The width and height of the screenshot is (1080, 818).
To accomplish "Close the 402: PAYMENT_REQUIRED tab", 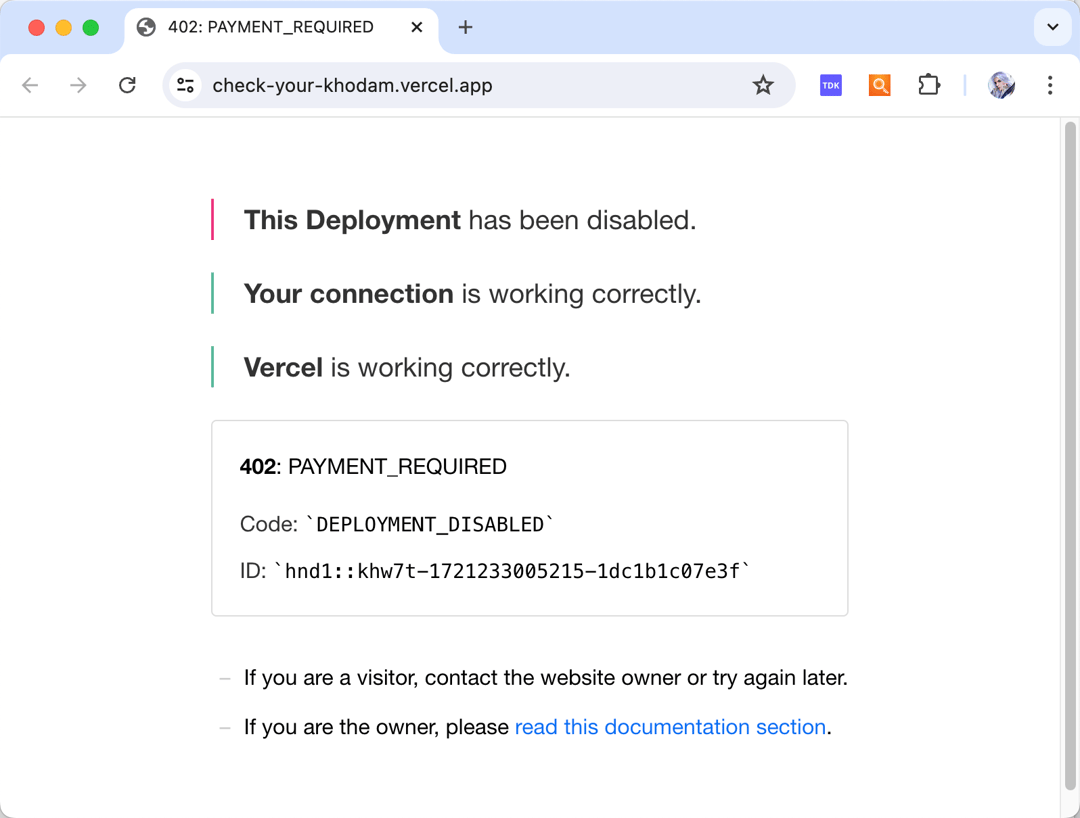I will pyautogui.click(x=417, y=27).
